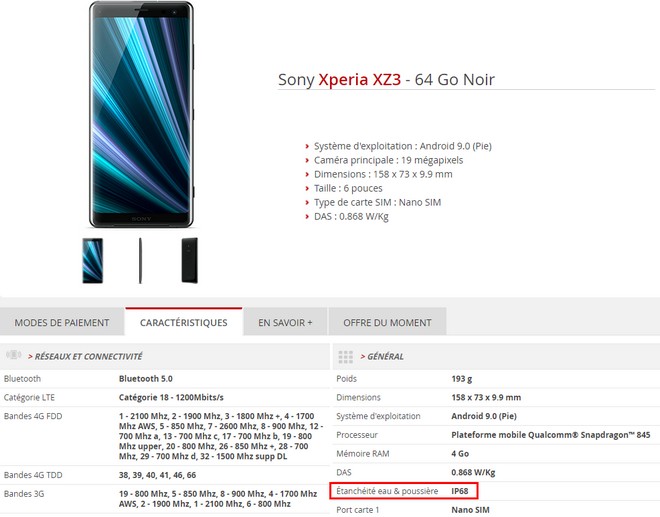Click the Général section header
This screenshot has width=660, height=517.
point(382,357)
